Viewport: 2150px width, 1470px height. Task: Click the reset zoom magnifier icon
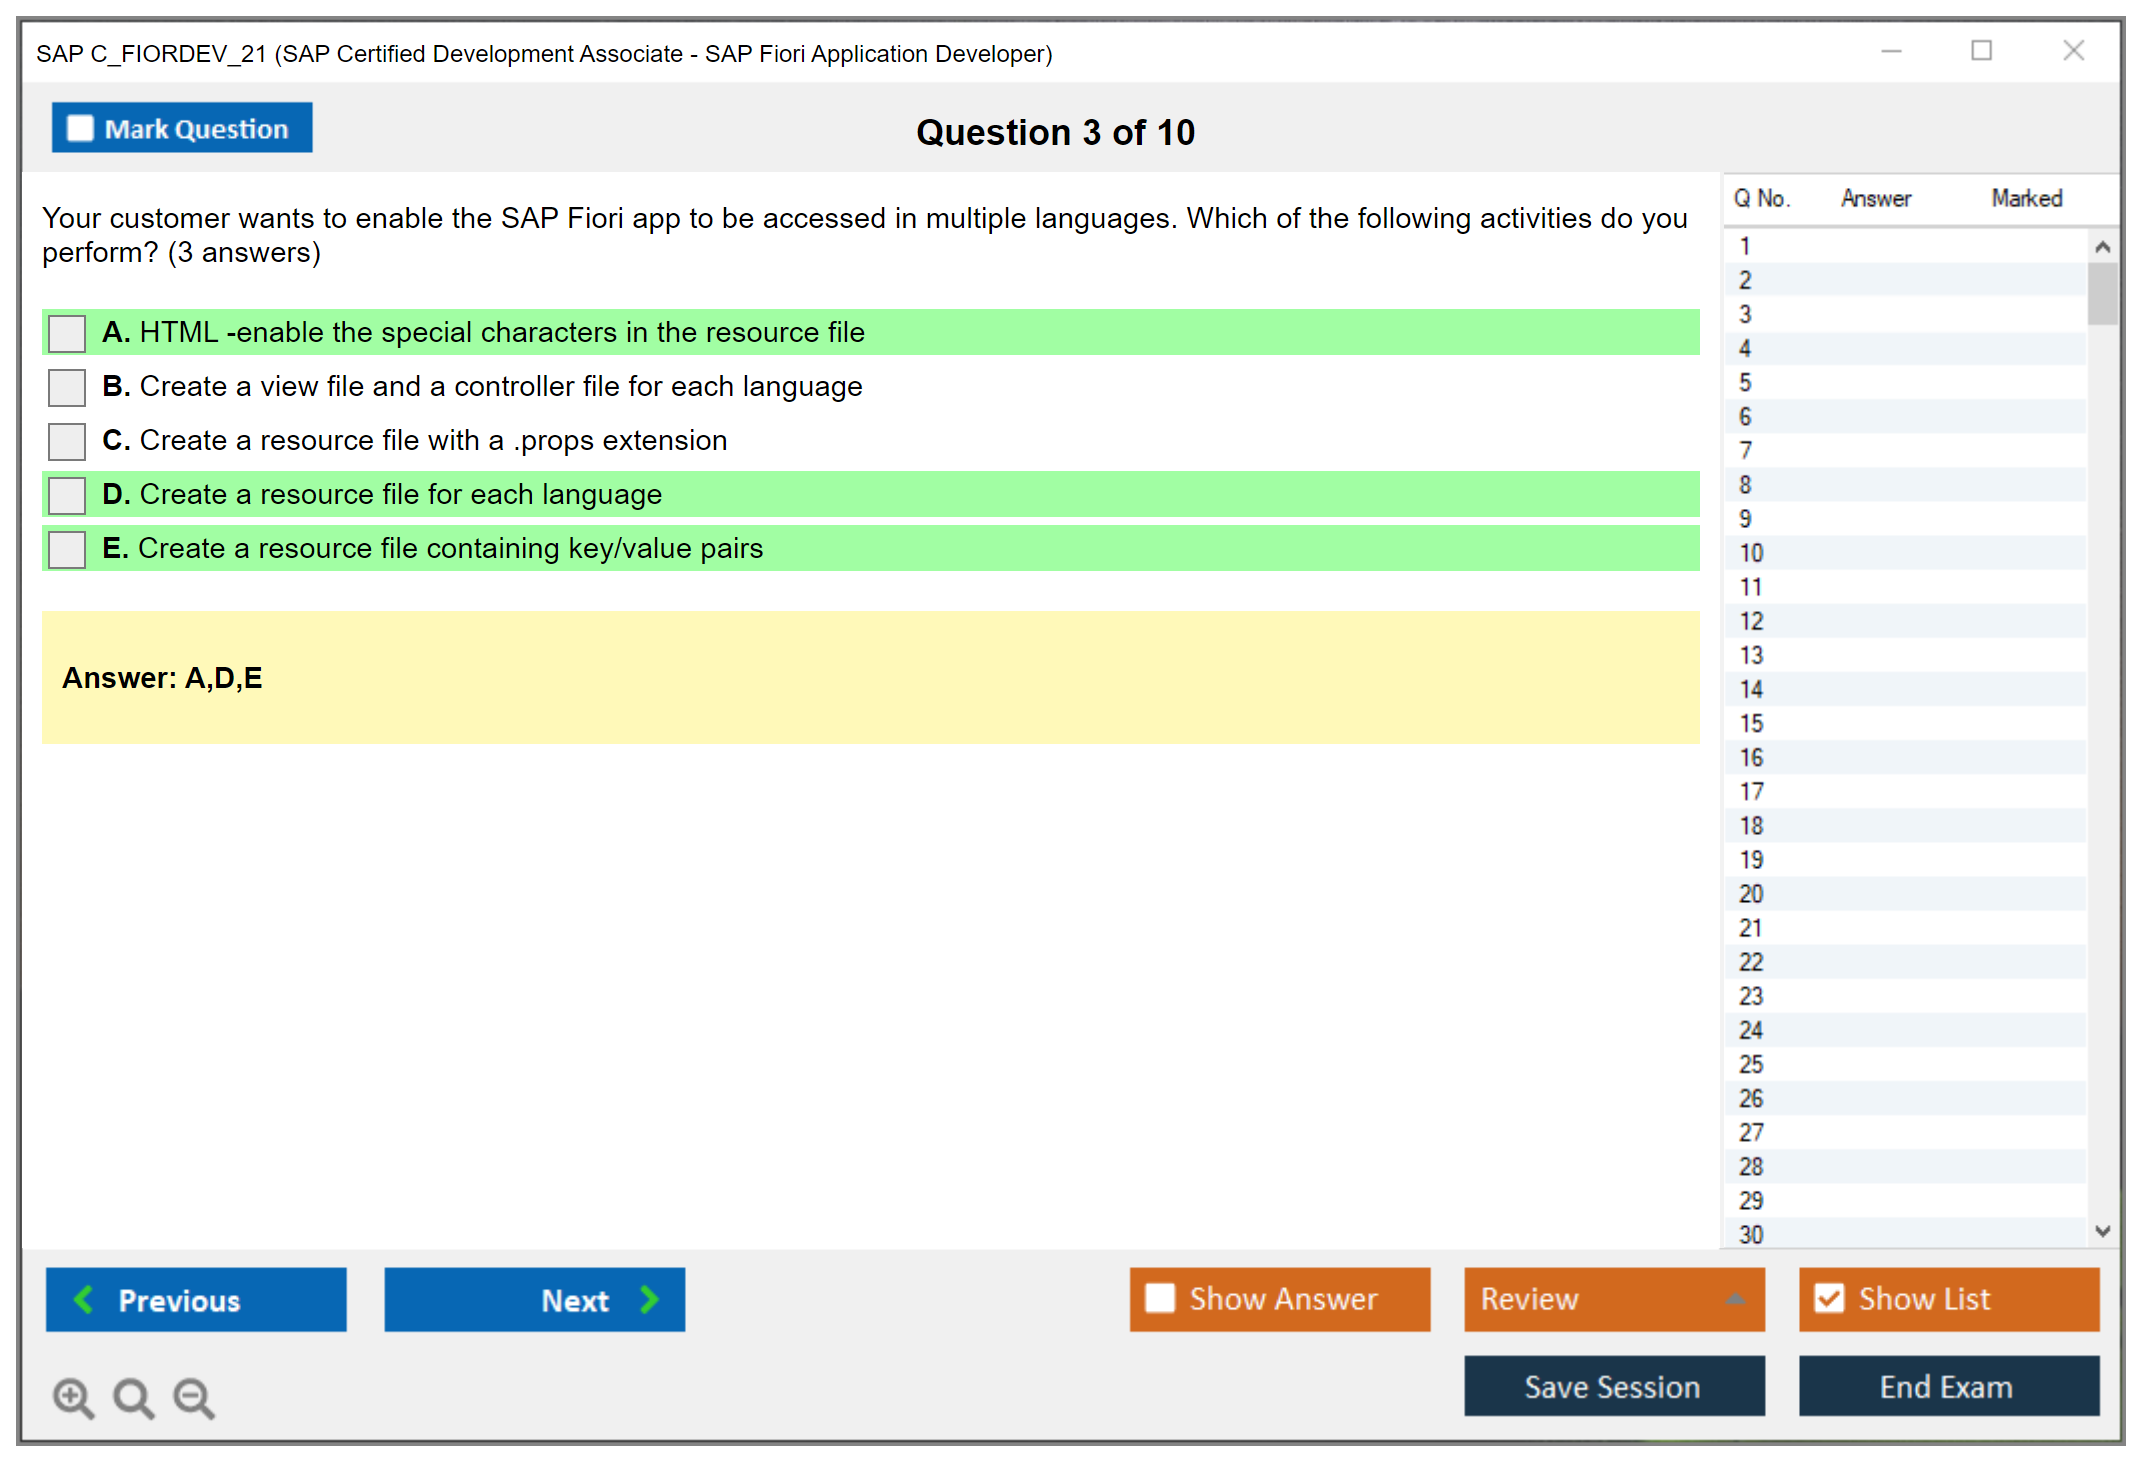point(133,1397)
